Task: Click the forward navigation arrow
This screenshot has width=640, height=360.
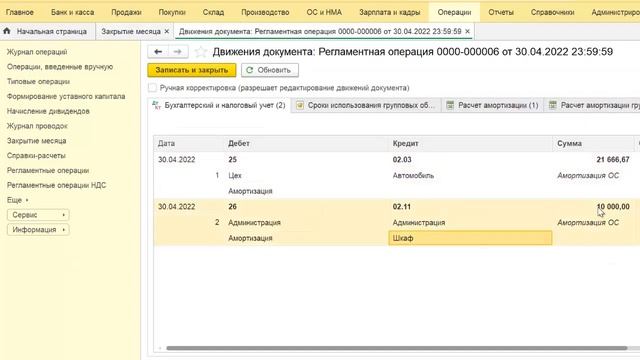Action: [178, 52]
